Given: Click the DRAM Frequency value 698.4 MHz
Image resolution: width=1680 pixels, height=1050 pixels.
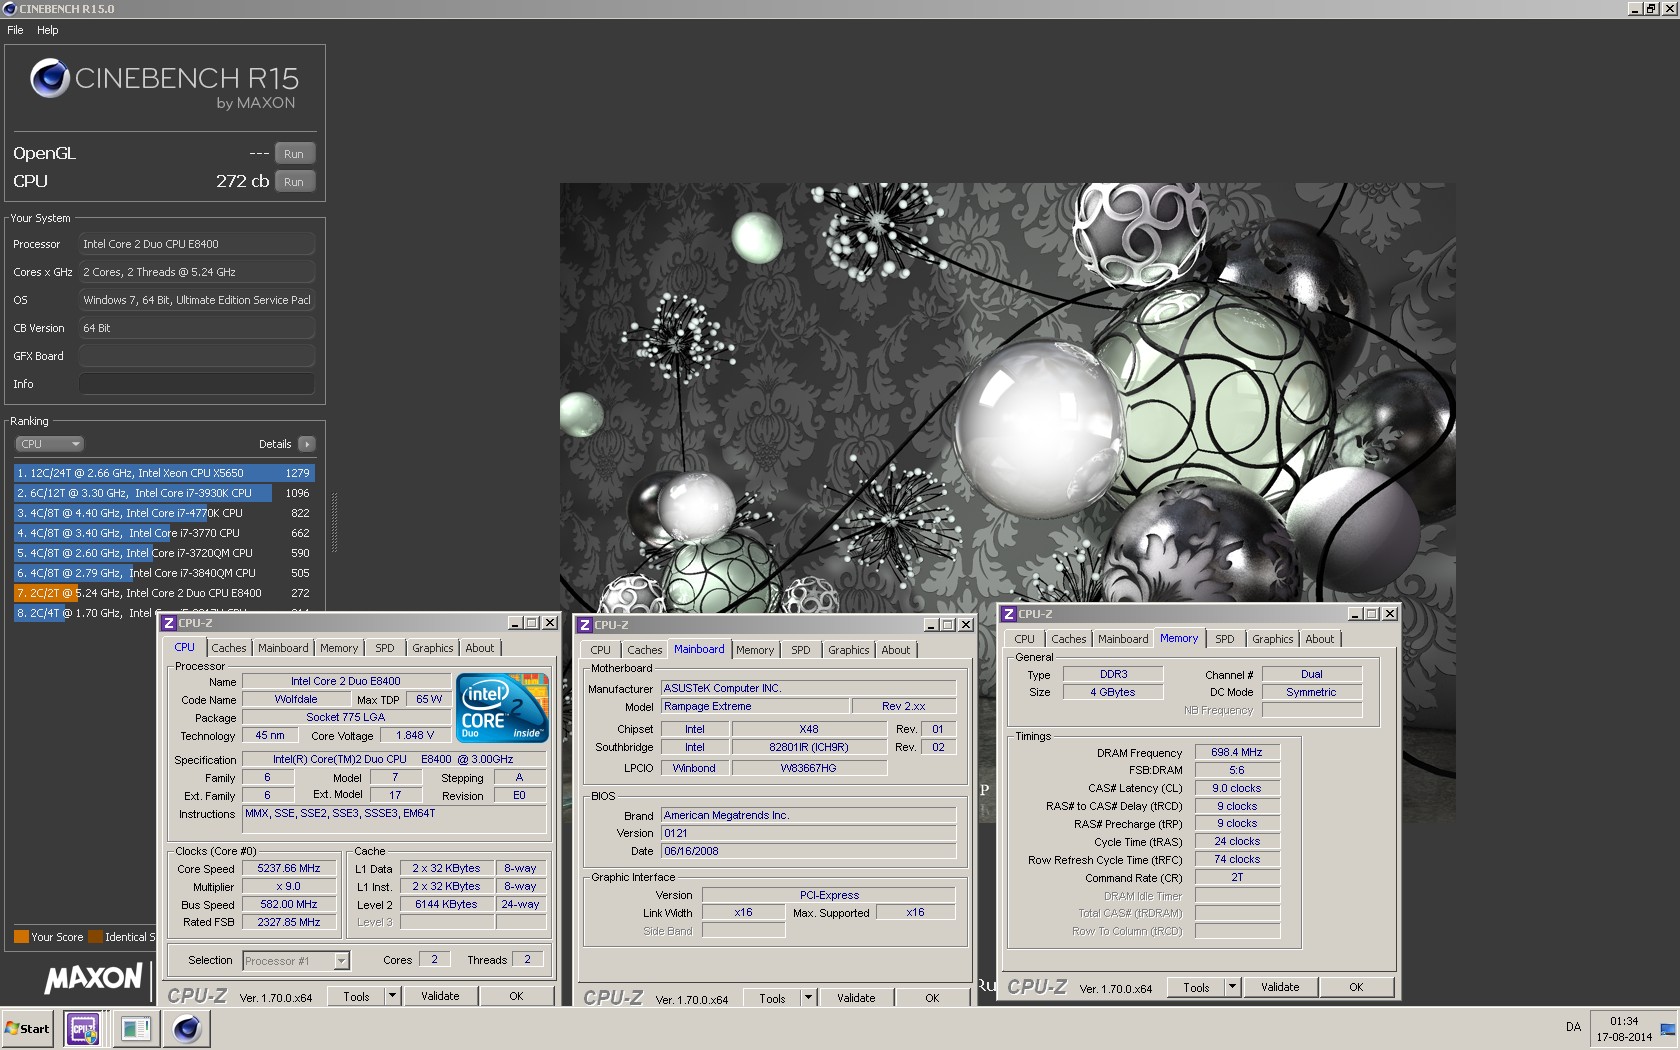Looking at the screenshot, I should [x=1237, y=753].
